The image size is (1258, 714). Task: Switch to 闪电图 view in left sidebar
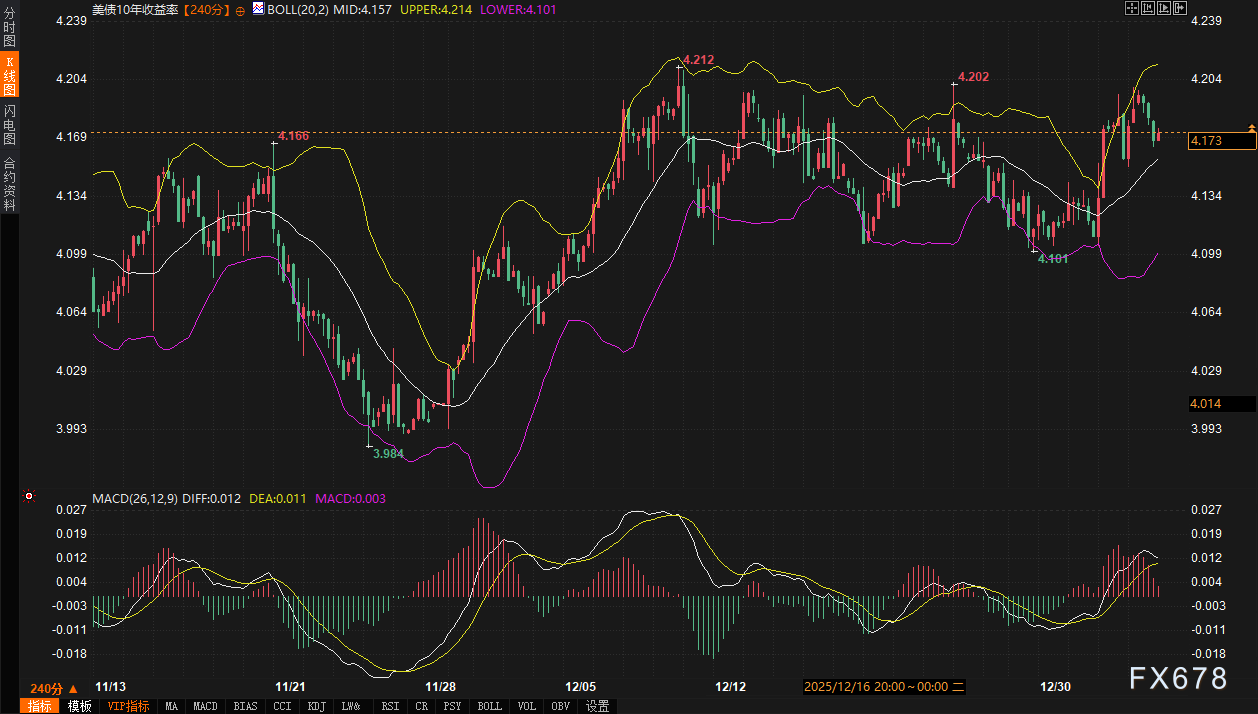[x=9, y=125]
